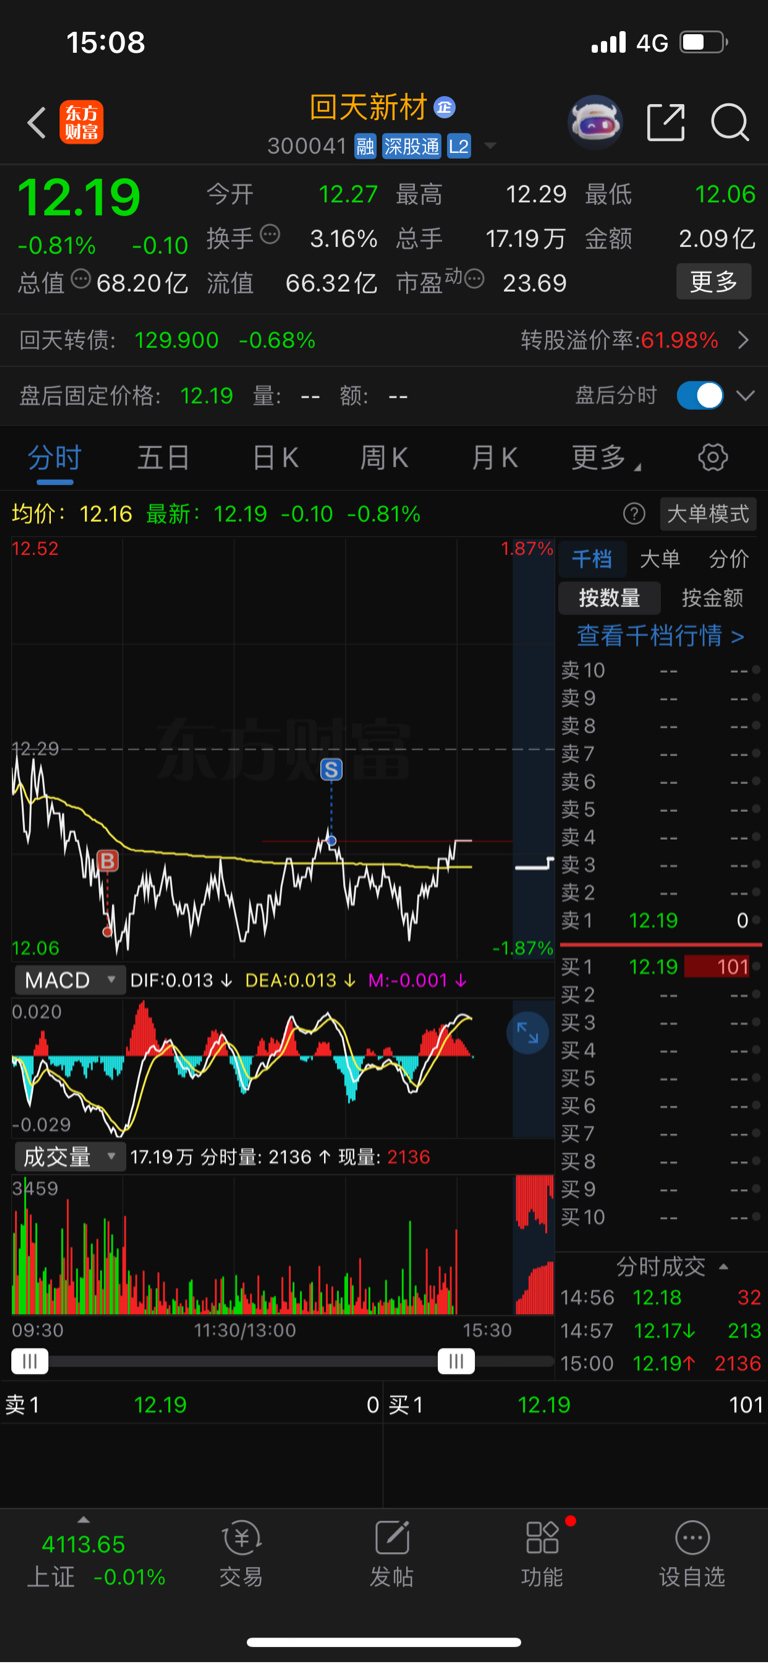Viewport: 768px width, 1663px height.
Task: Tap the 15:00 trade record row
Action: coord(660,1363)
